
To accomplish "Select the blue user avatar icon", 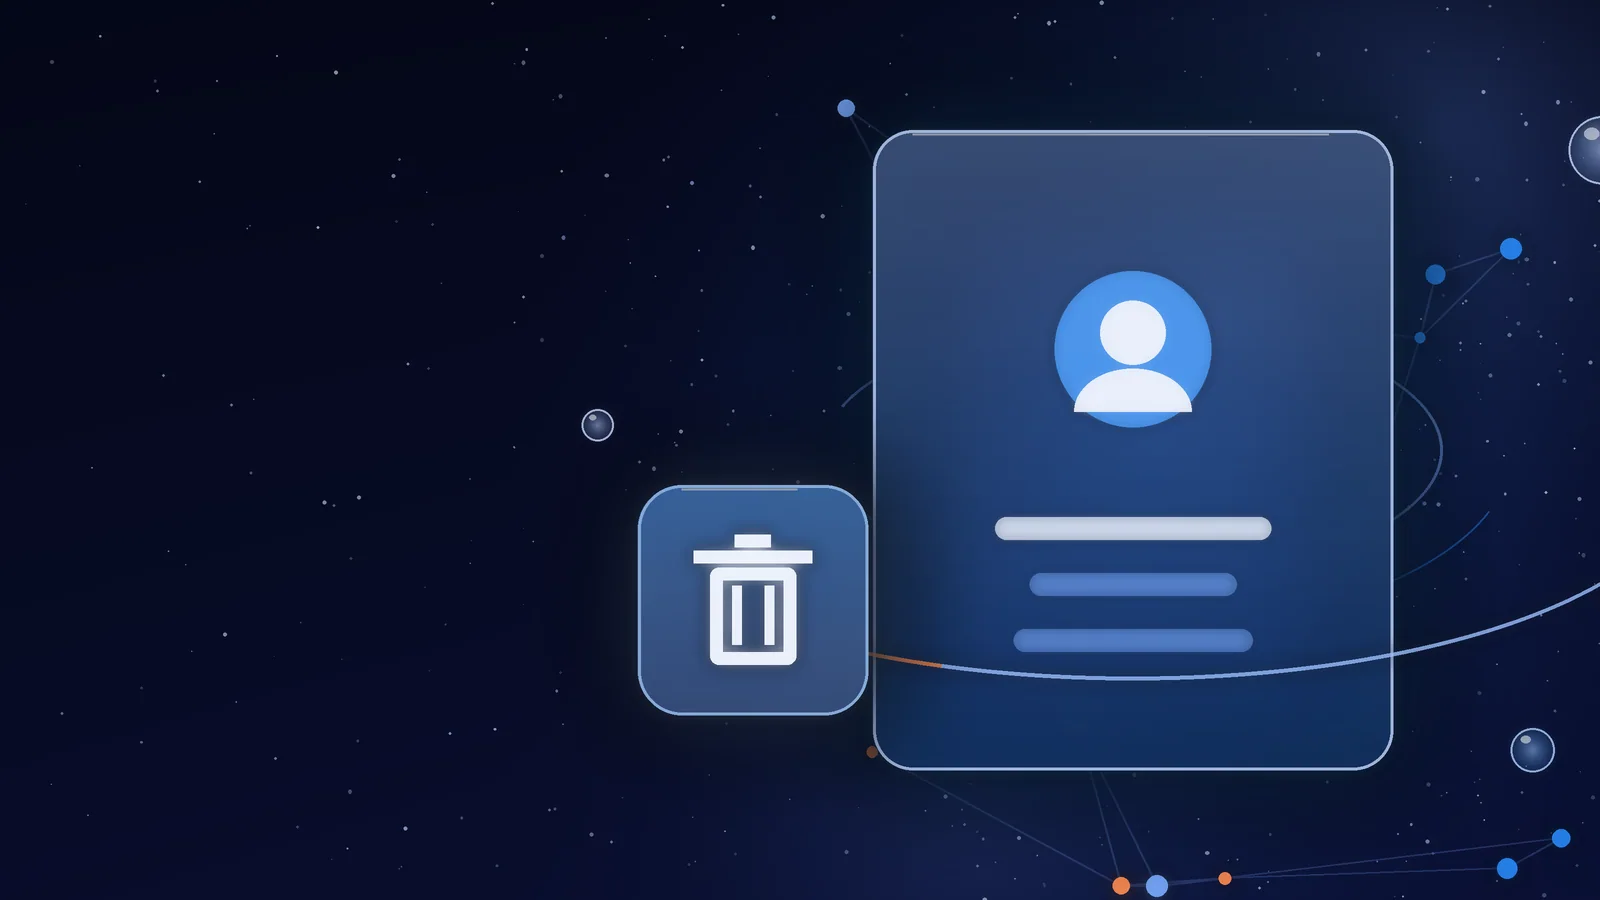I will pos(1133,349).
